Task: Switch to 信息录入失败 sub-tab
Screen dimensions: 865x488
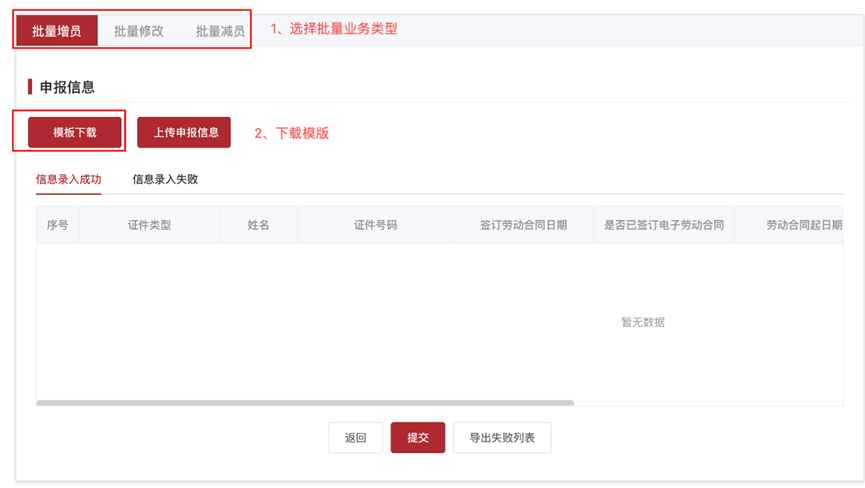Action: 165,180
